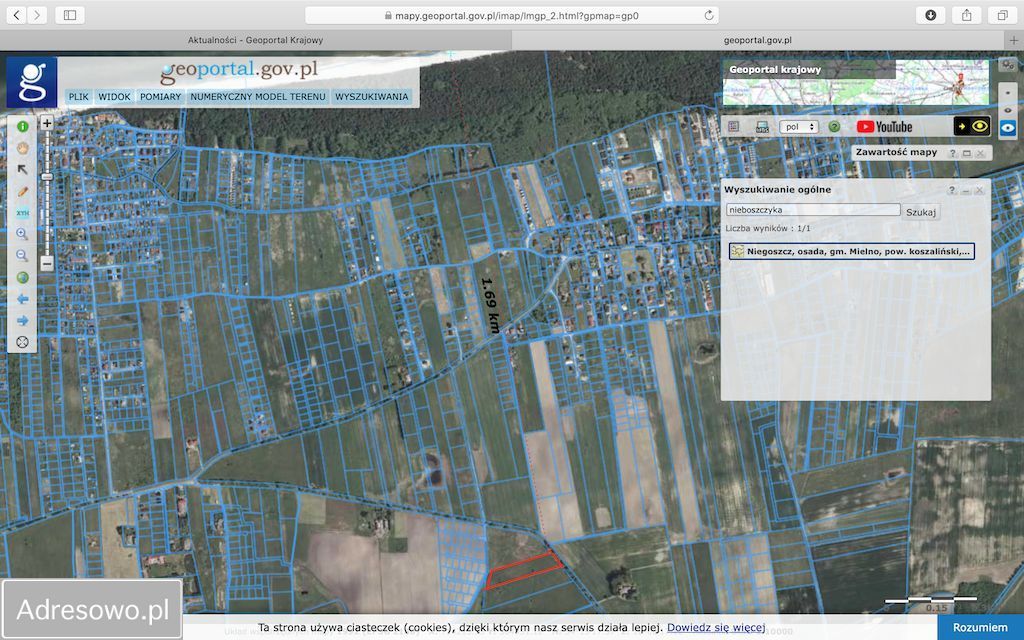Open the XYH coordinates tool
The width and height of the screenshot is (1024, 640).
[22, 212]
